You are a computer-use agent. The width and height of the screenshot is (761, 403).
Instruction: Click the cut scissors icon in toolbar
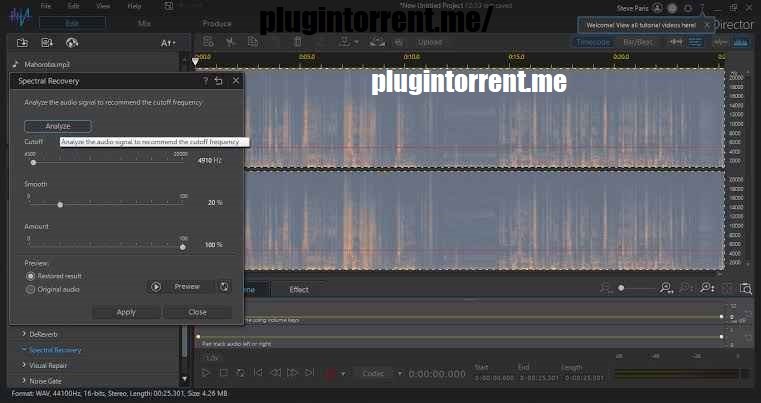click(230, 42)
